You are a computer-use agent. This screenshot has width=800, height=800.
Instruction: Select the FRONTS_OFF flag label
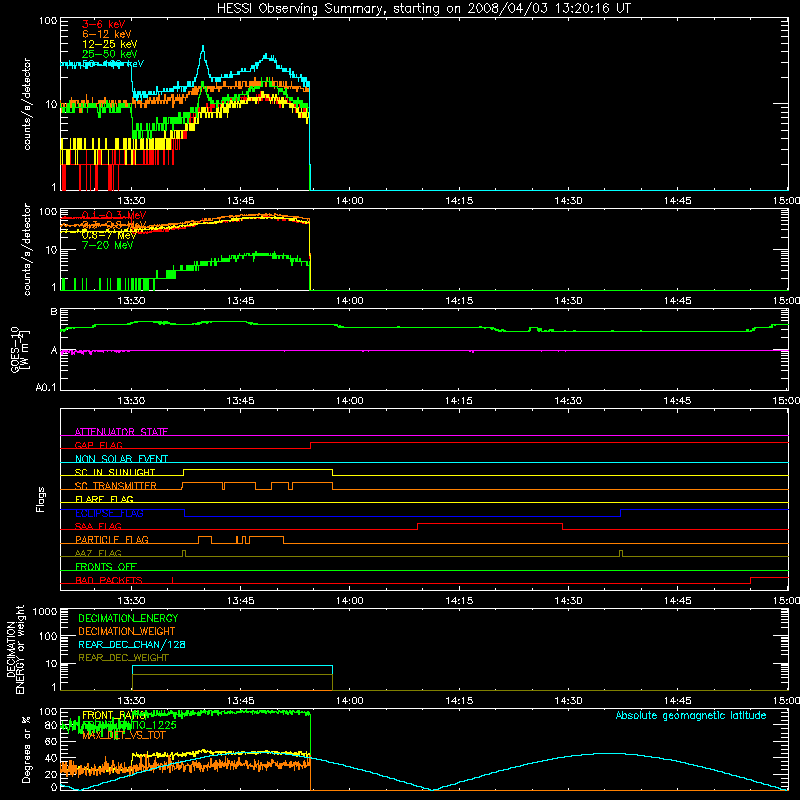106,566
